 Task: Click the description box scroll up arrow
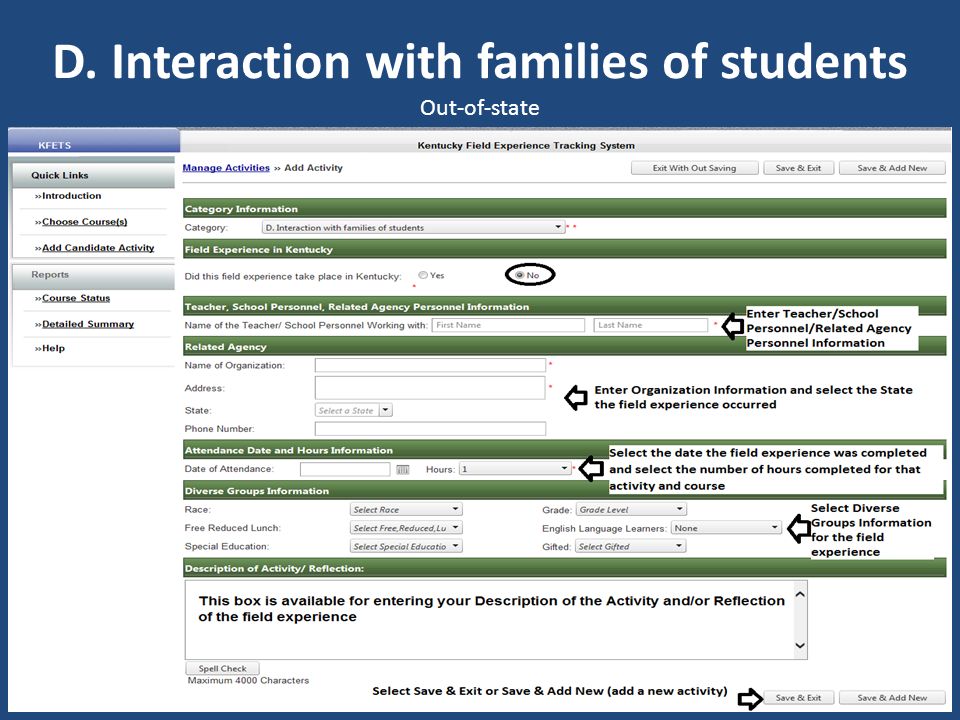(x=800, y=594)
